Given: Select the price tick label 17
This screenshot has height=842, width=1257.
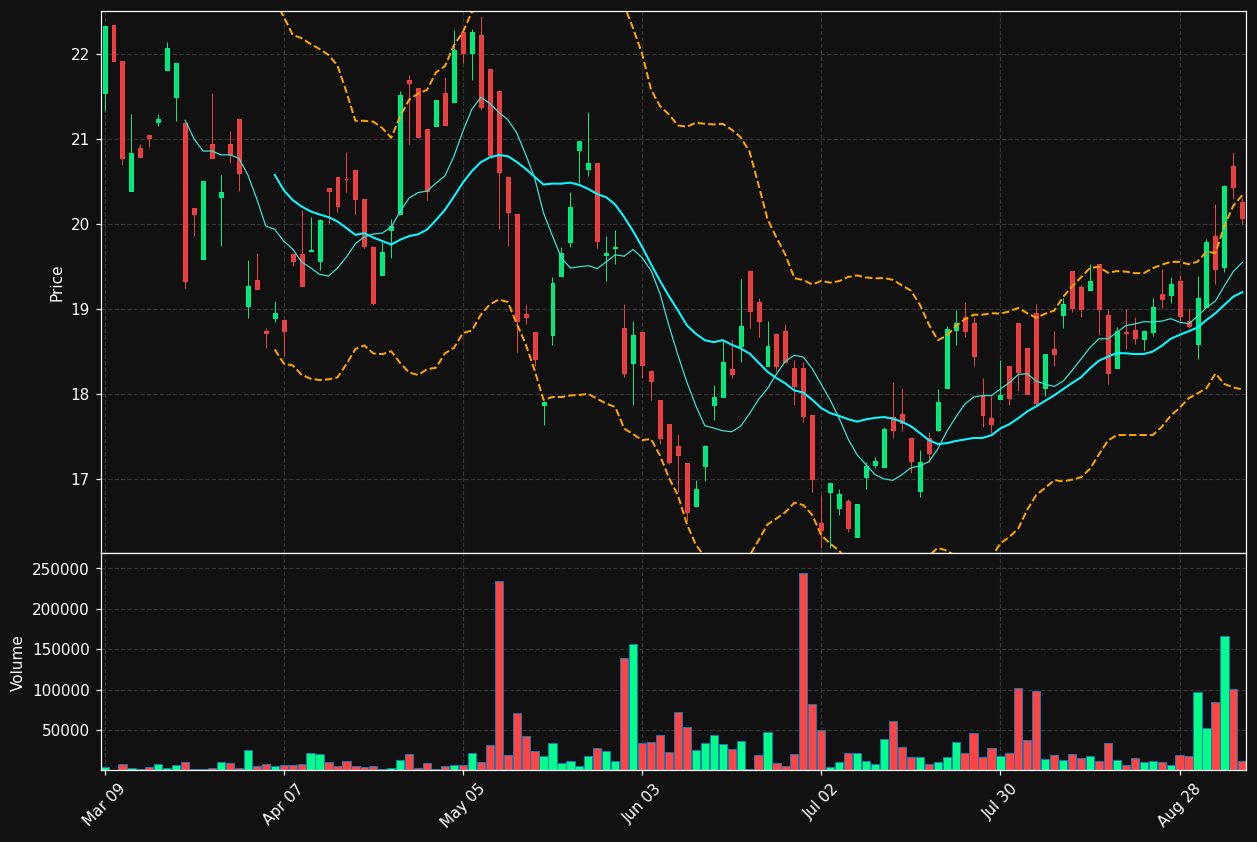Looking at the screenshot, I should [79, 479].
